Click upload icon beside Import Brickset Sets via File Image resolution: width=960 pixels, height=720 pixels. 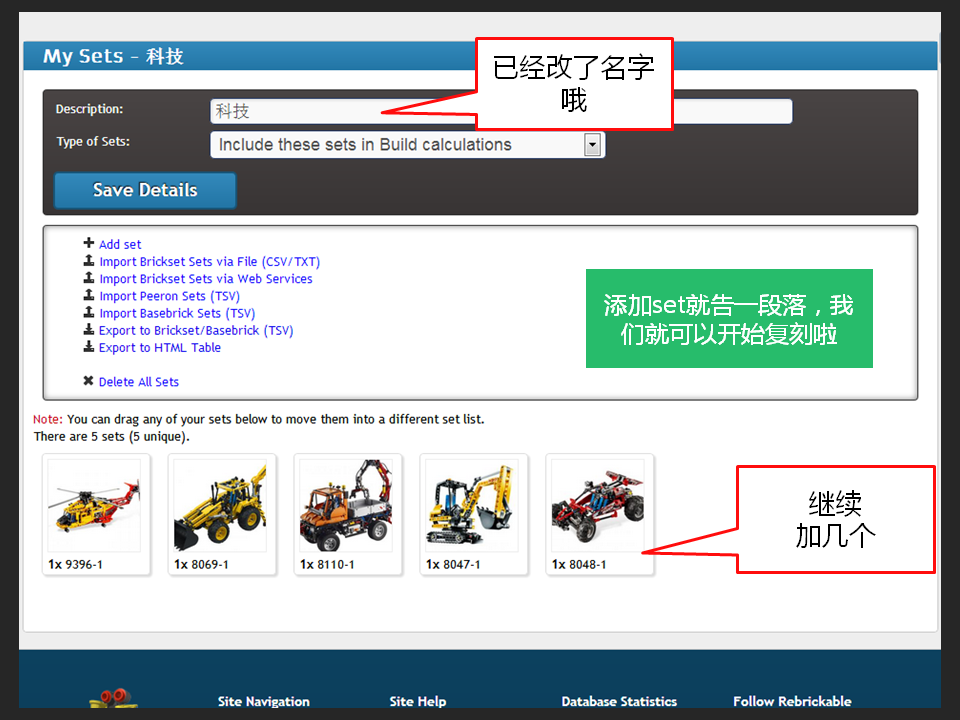(x=89, y=260)
